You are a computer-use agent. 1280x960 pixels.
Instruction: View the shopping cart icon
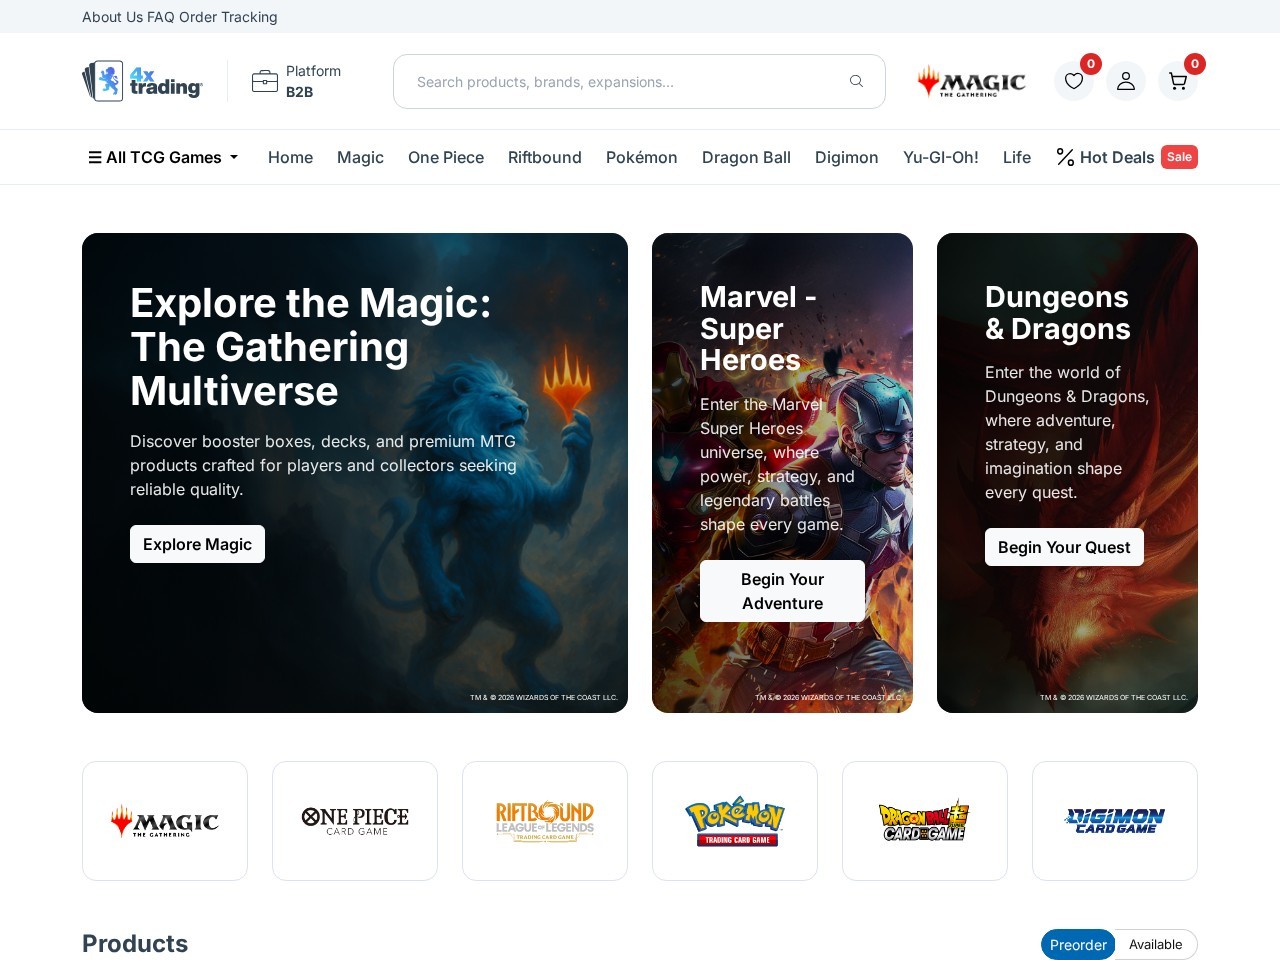click(x=1177, y=82)
